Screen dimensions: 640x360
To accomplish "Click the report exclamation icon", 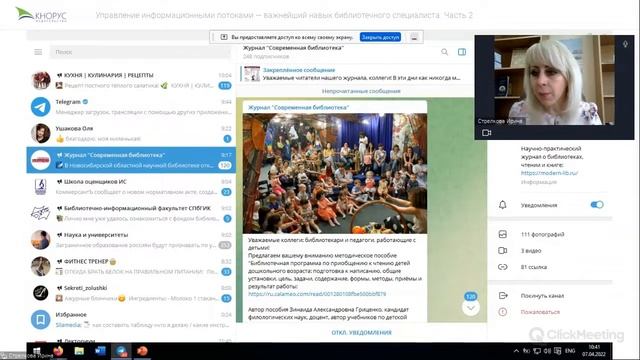I will (x=502, y=312).
